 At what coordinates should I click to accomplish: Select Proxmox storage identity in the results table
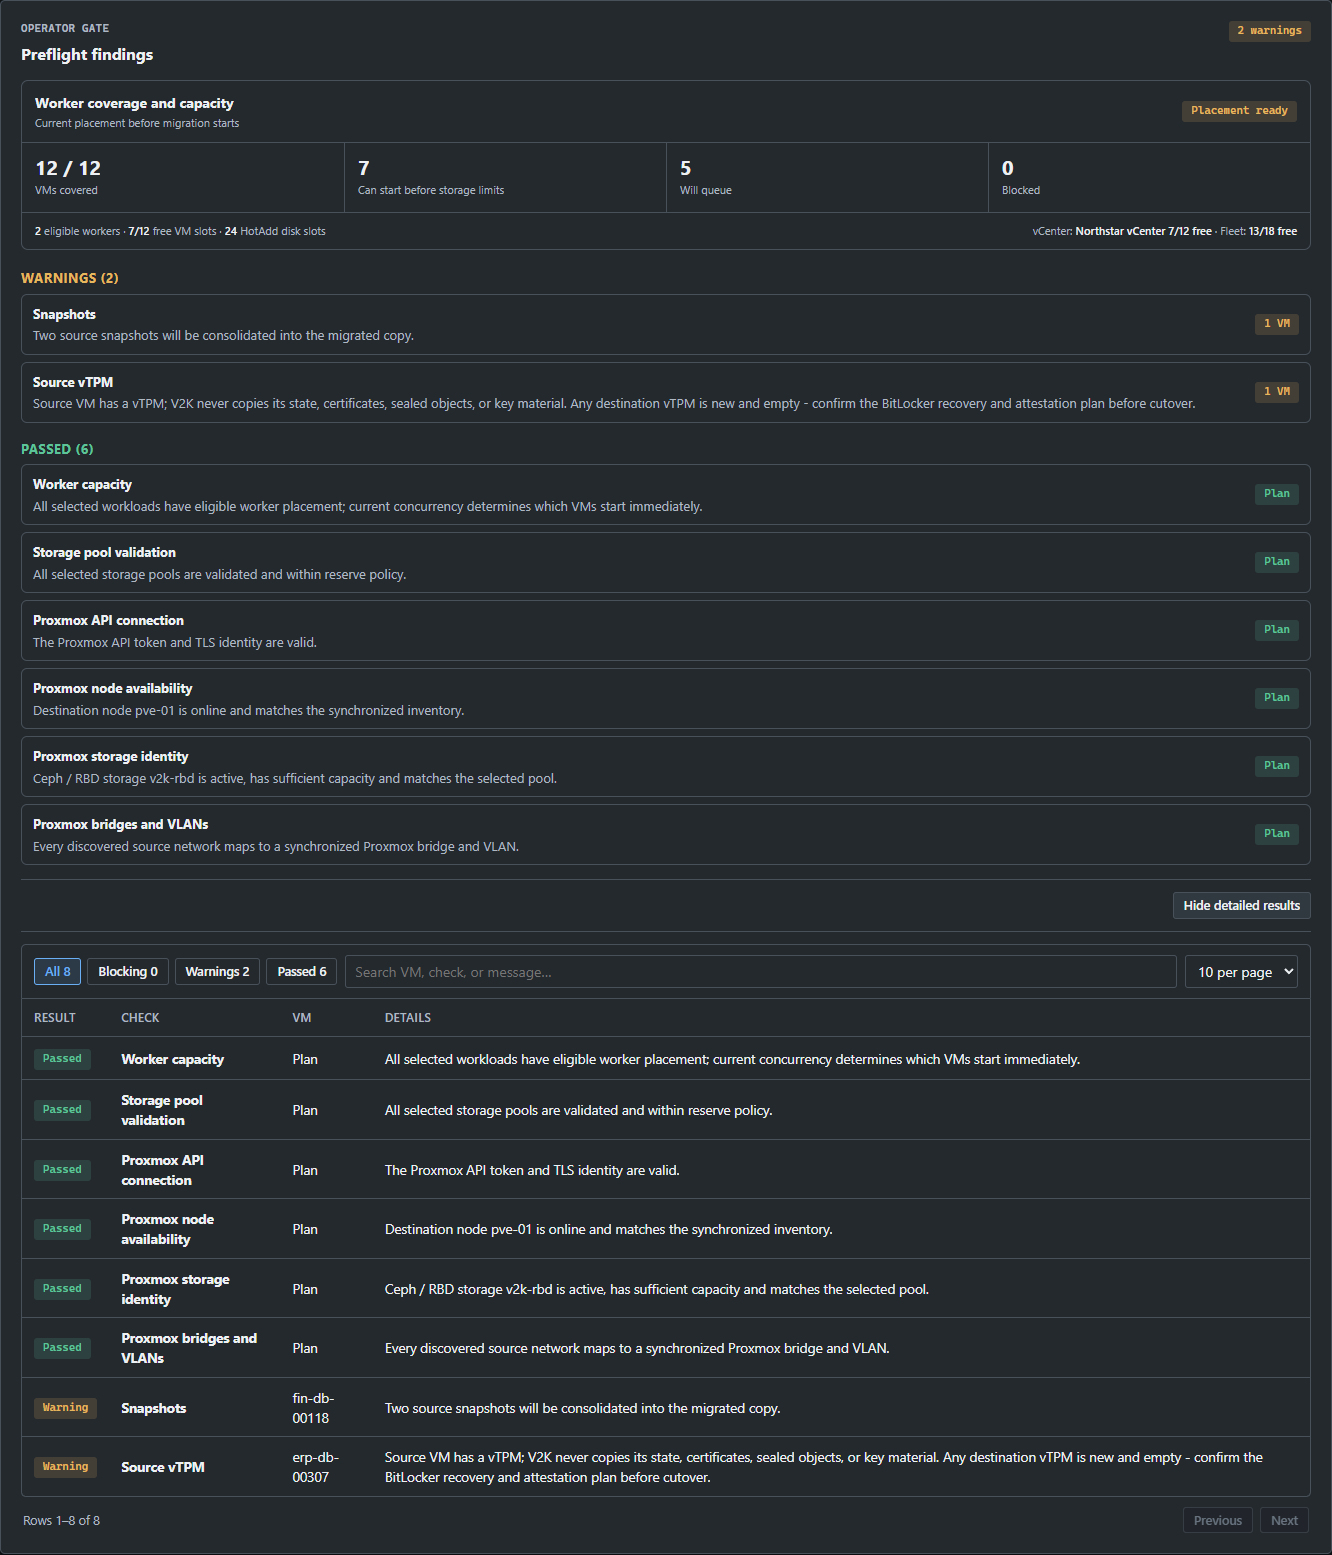(176, 1289)
